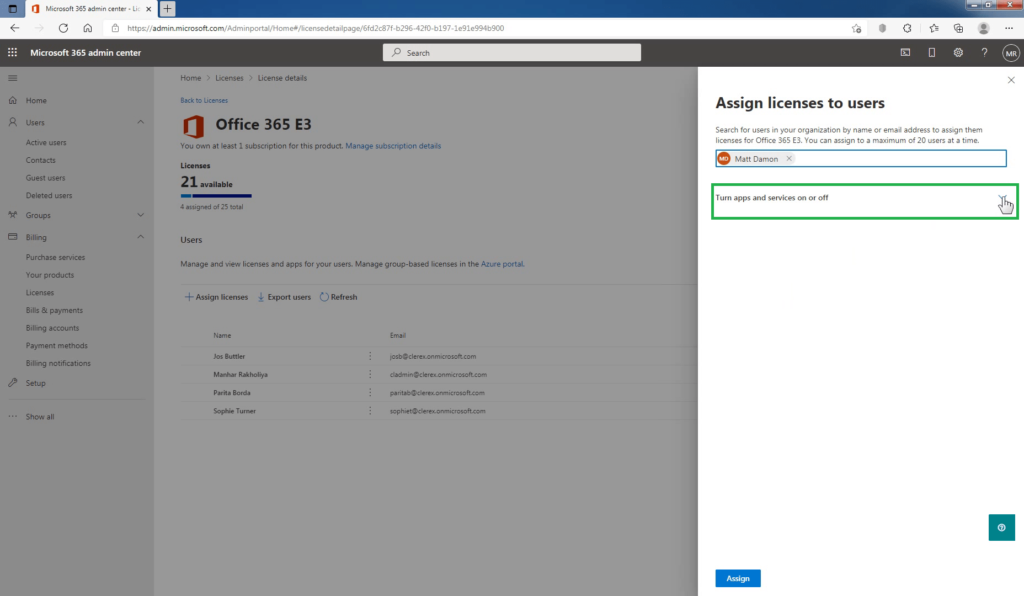Open the browser extensions icon
This screenshot has width=1024, height=596.
(907, 28)
